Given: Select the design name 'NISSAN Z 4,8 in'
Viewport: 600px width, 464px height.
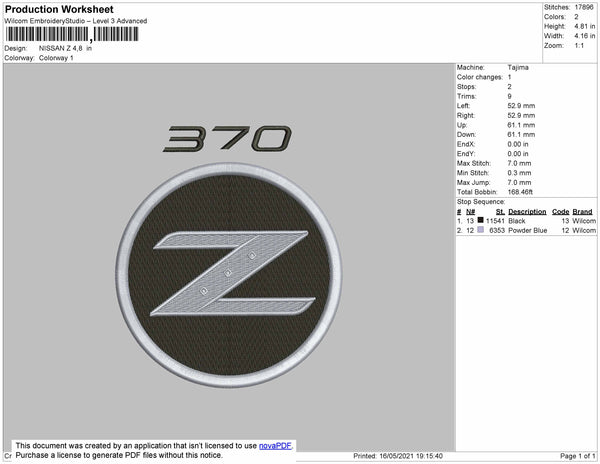Looking at the screenshot, I should coord(65,48).
